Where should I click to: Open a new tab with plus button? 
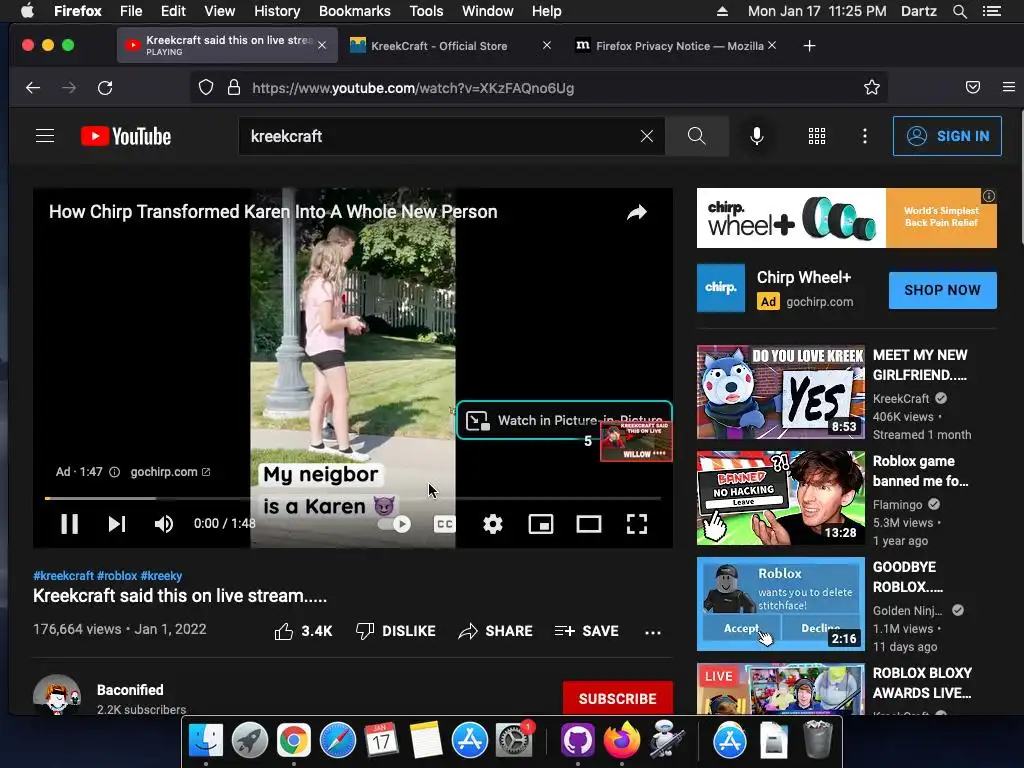[809, 46]
